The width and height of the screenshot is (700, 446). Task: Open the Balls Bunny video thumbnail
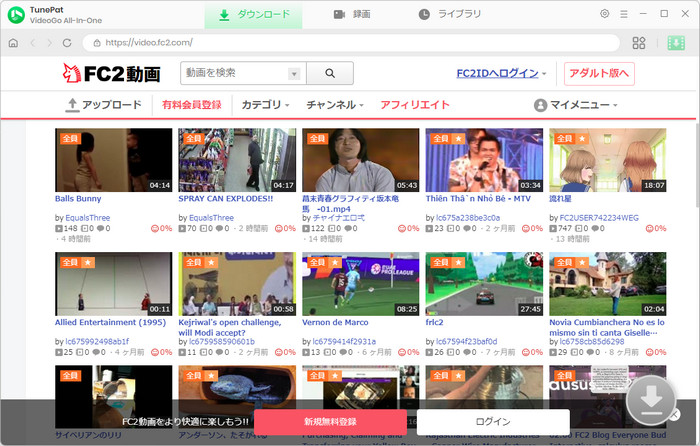pos(113,160)
